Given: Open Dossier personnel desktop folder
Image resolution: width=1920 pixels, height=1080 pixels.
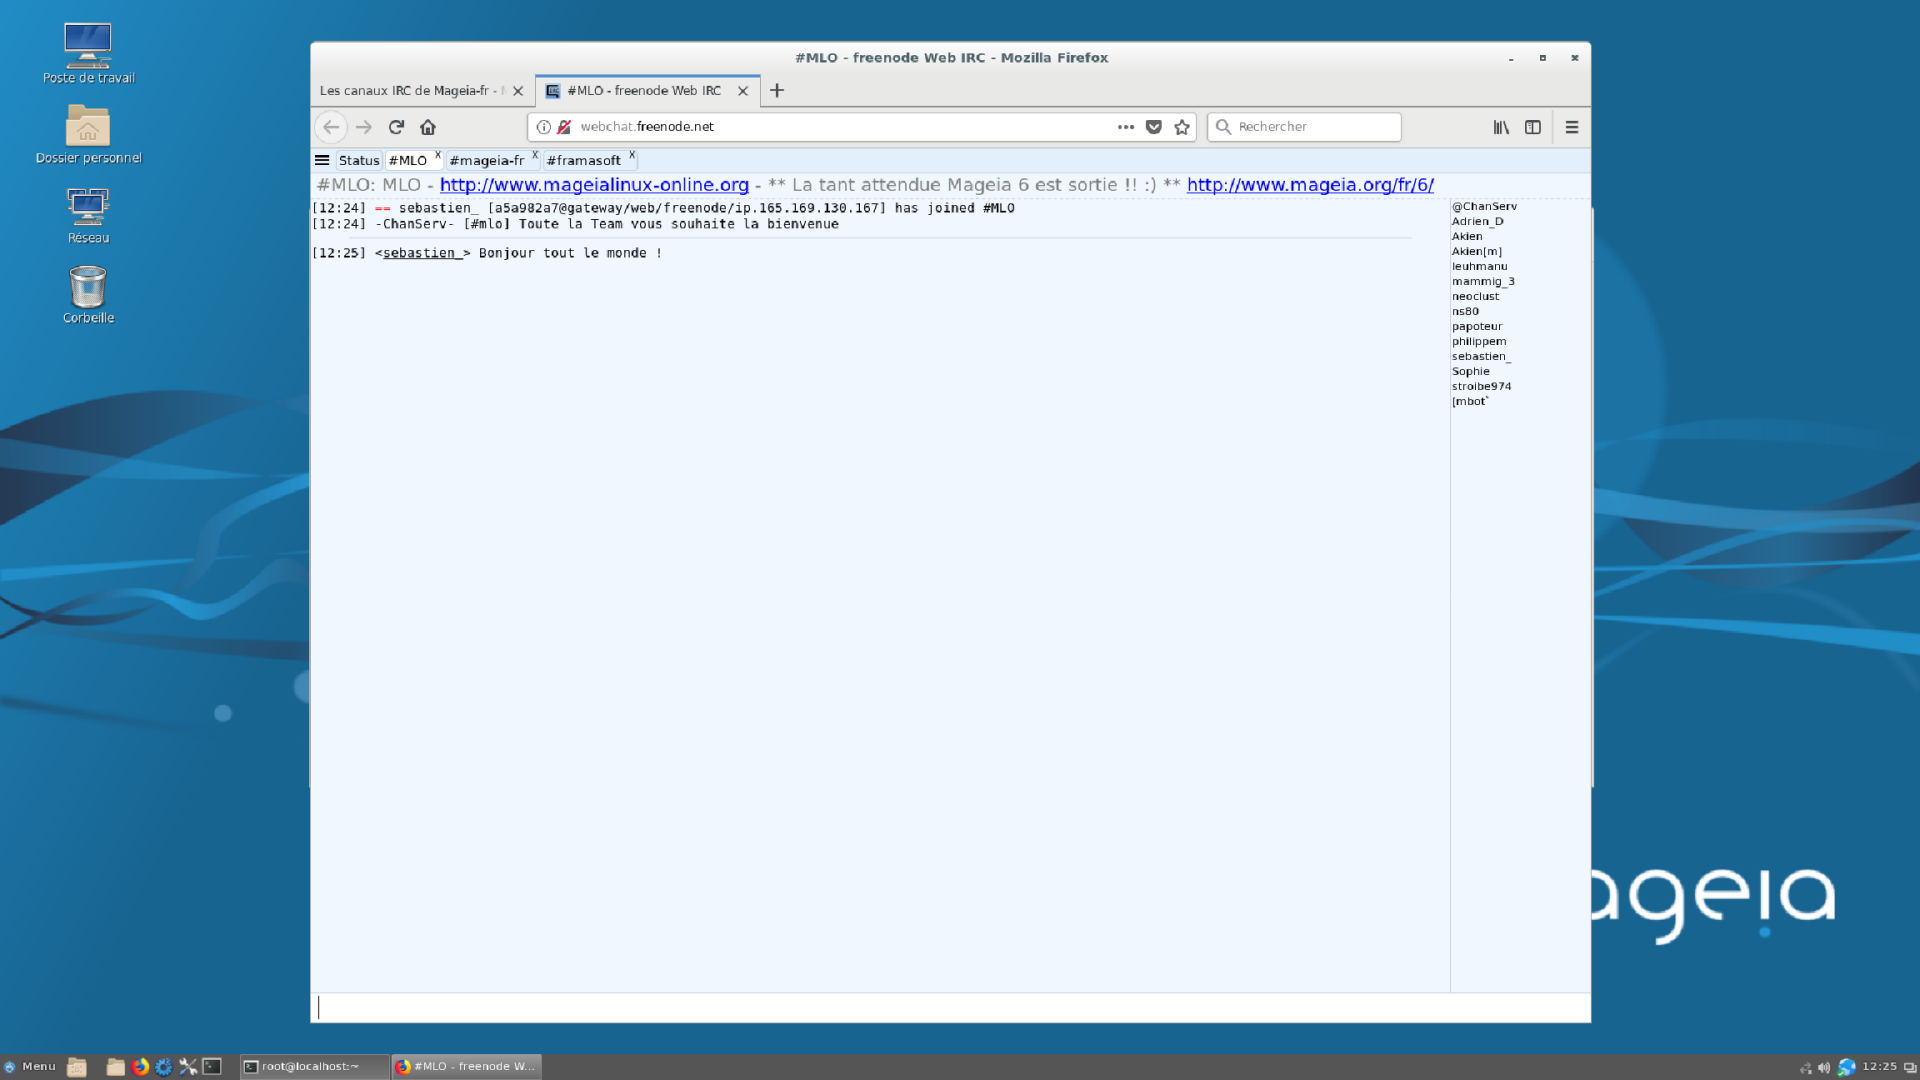Looking at the screenshot, I should [88, 133].
